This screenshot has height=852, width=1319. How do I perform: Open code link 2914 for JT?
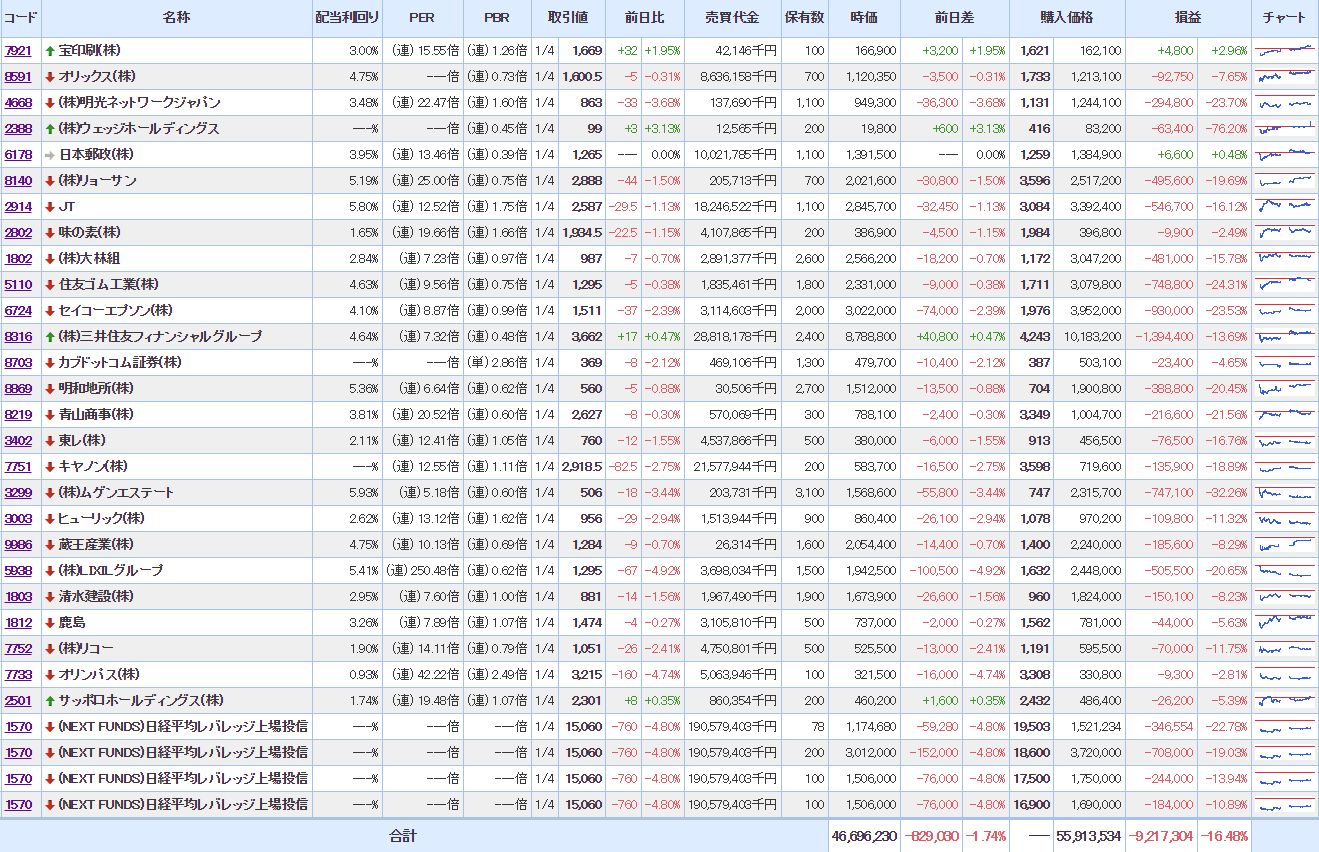point(18,206)
